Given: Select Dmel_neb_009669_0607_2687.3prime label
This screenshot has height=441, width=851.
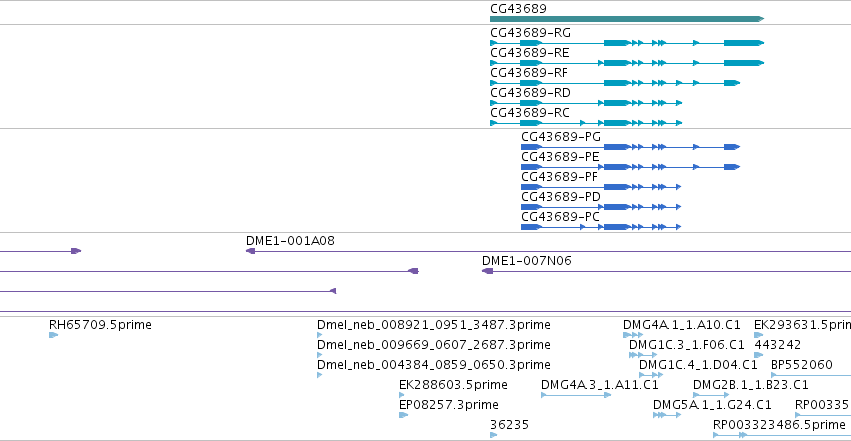Looking at the screenshot, I should click(434, 345).
